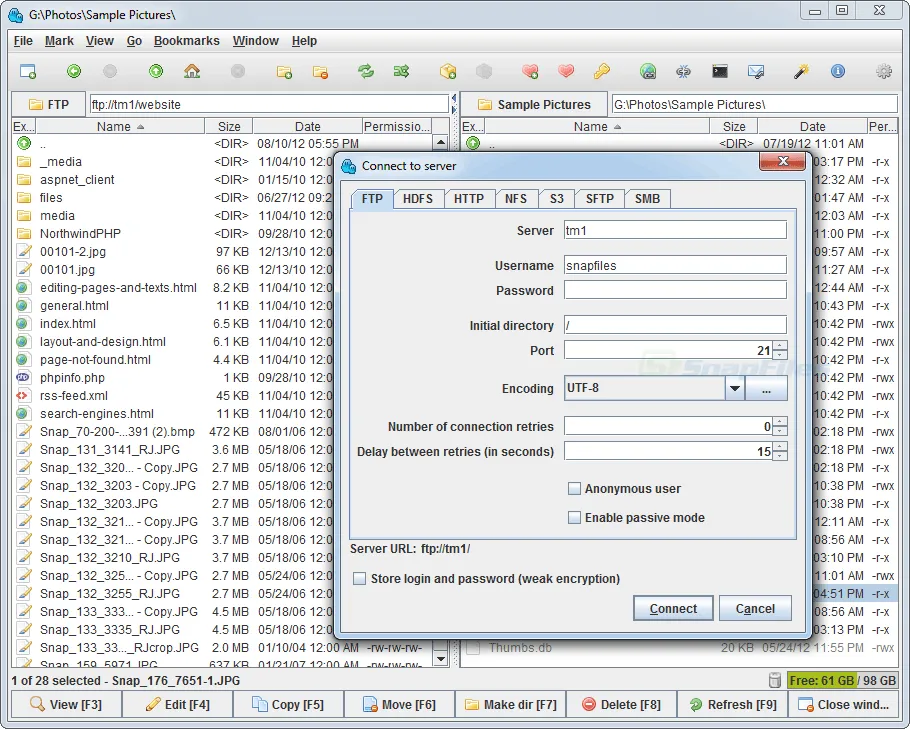This screenshot has width=910, height=729.
Task: Open FTP drive selector button in left panel
Action: coord(49,104)
